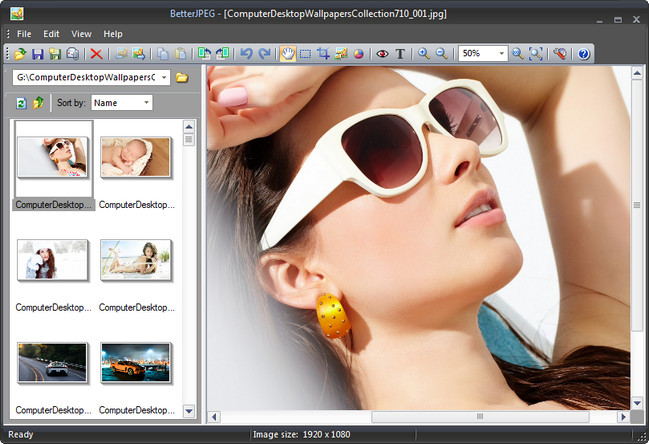Click the browse folder button beside path
The height and width of the screenshot is (444, 649).
(x=182, y=77)
